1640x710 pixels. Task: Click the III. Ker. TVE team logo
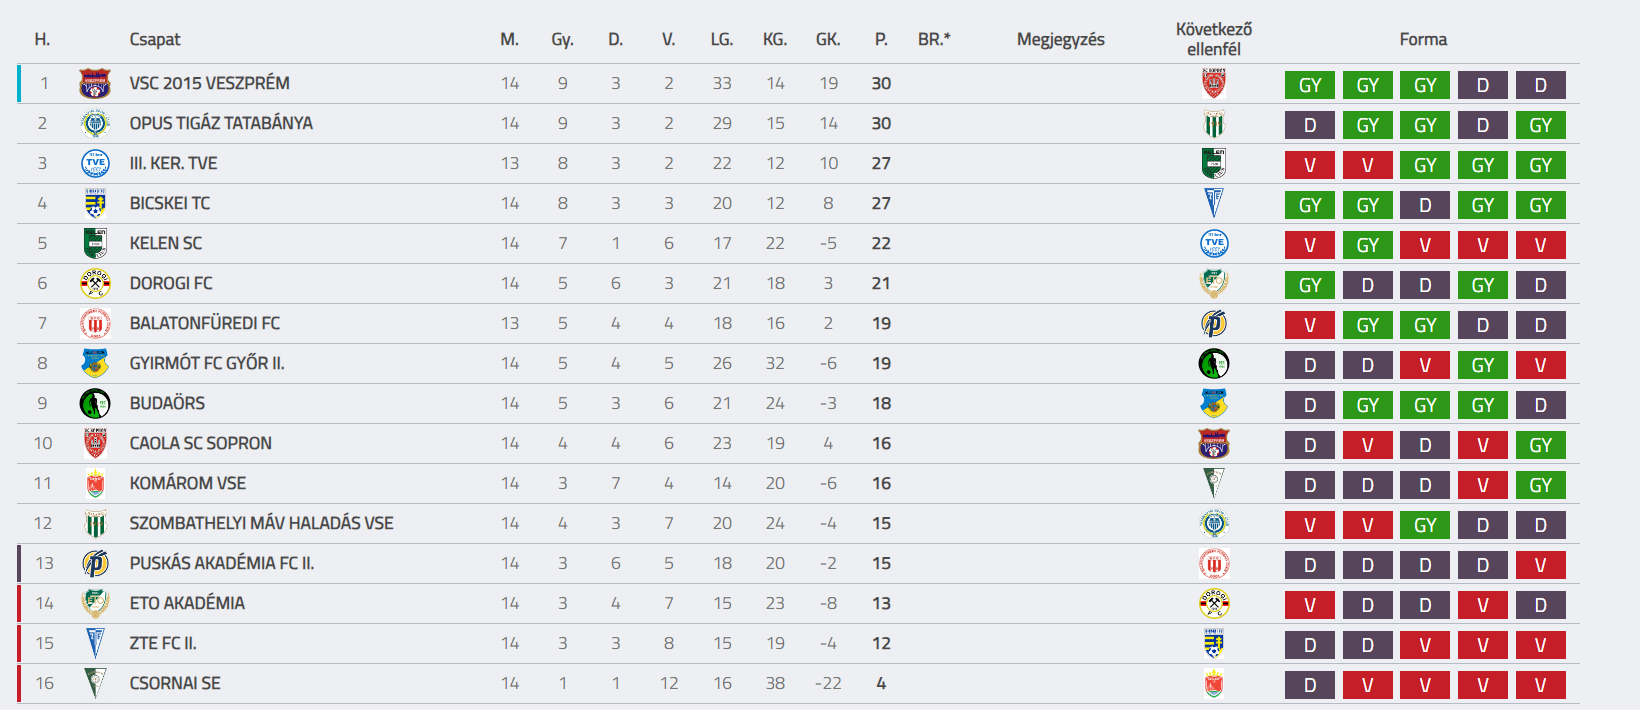coord(95,164)
